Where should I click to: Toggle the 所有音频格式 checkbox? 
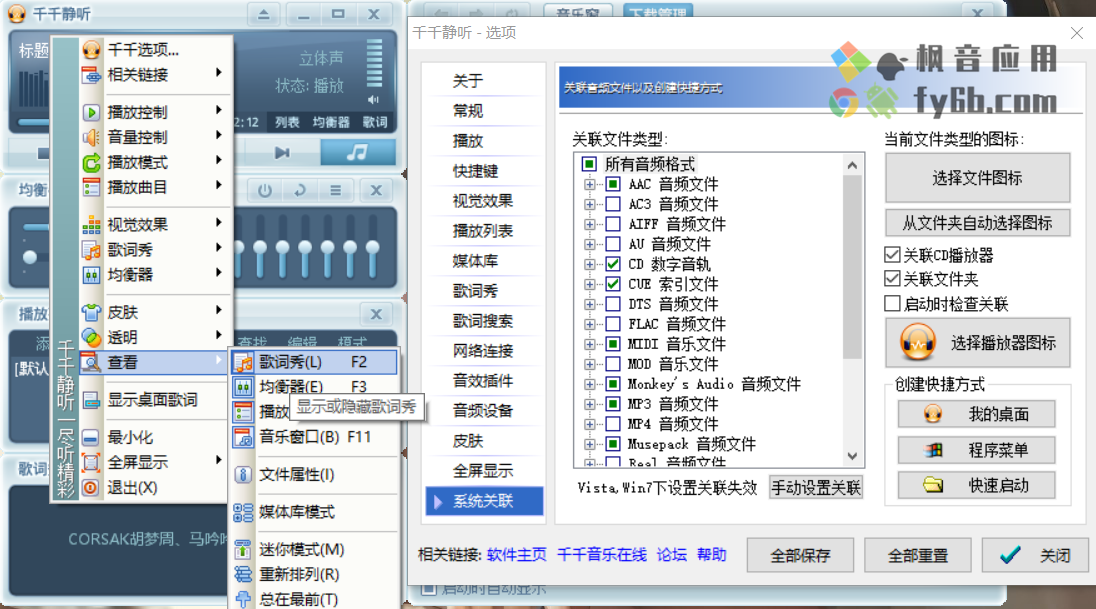tap(589, 164)
